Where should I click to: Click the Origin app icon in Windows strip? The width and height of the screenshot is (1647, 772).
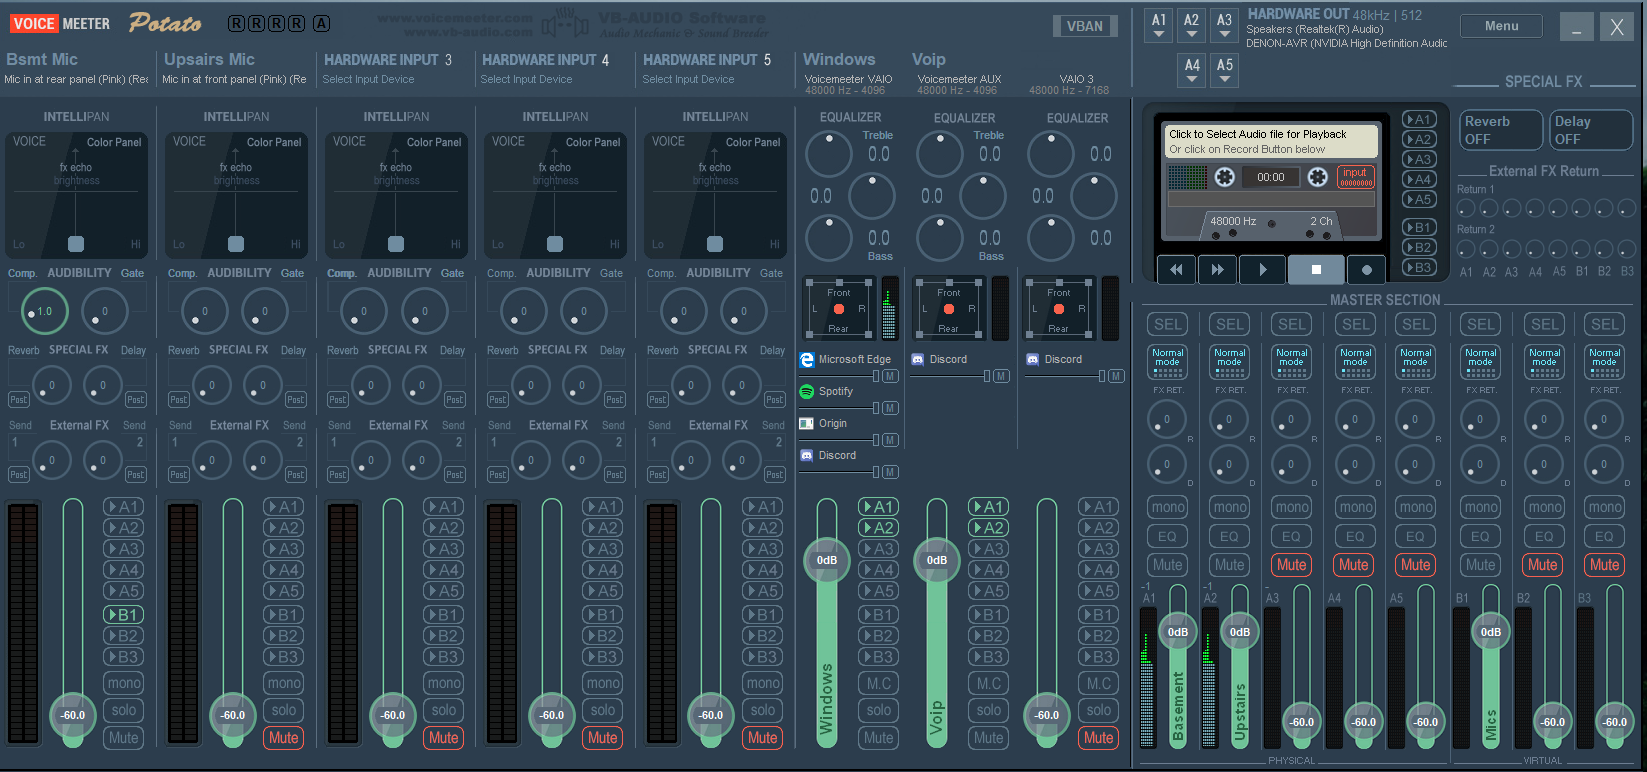[x=807, y=423]
